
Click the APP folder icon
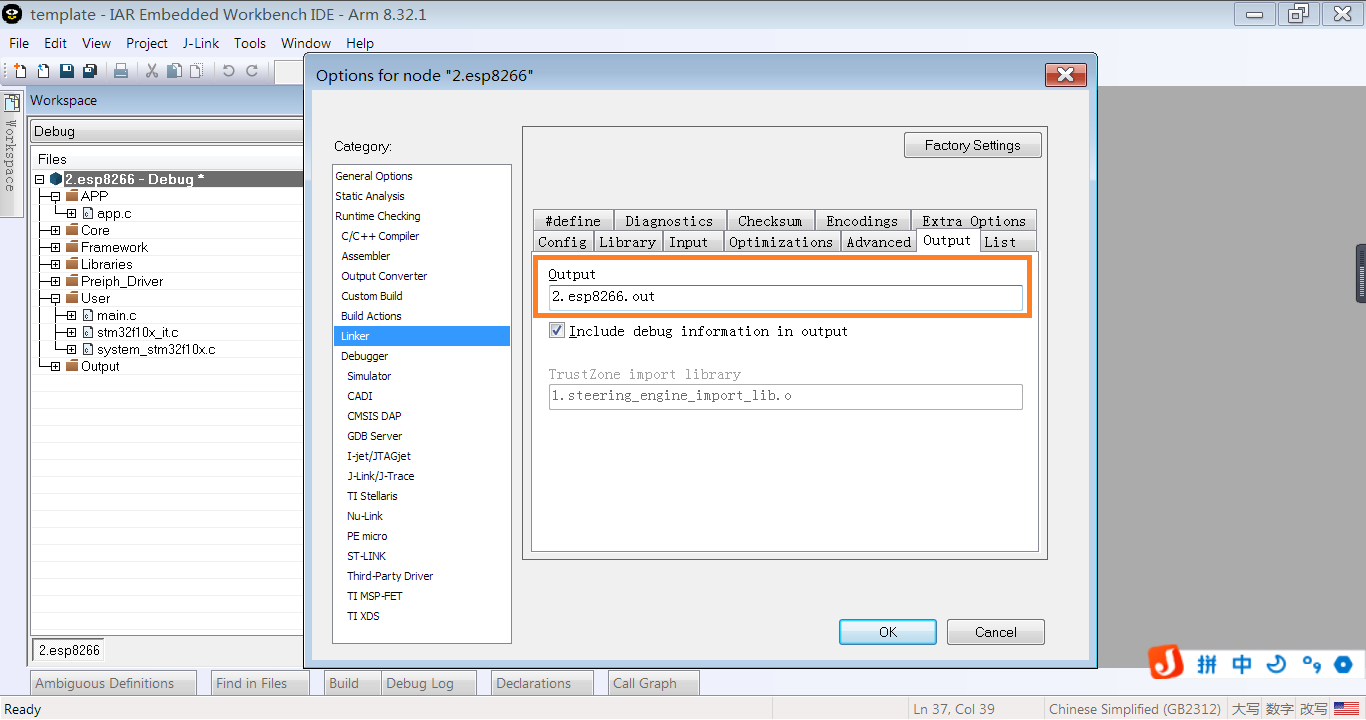[72, 196]
